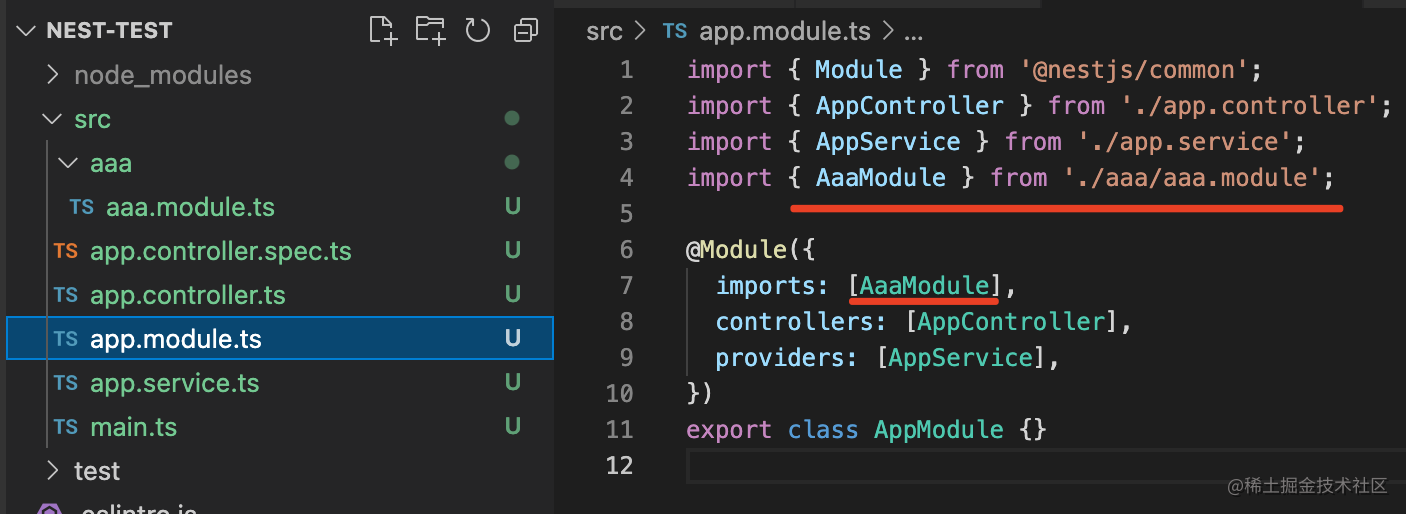Click the TS icon in the breadcrumb

pos(675,31)
